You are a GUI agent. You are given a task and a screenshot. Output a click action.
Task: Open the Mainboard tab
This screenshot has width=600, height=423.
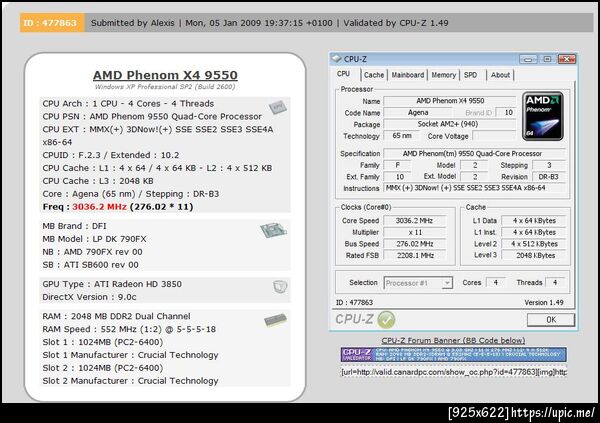click(x=408, y=75)
